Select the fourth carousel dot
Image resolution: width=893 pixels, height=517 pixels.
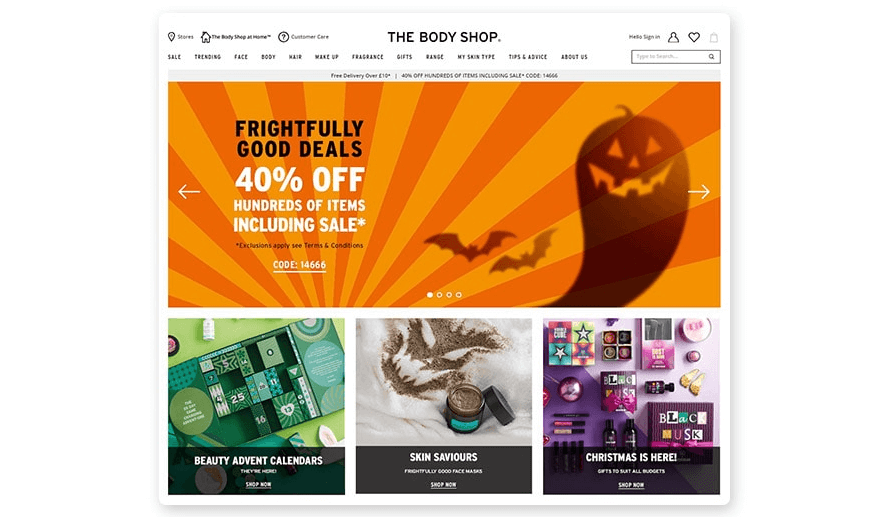tap(458, 295)
